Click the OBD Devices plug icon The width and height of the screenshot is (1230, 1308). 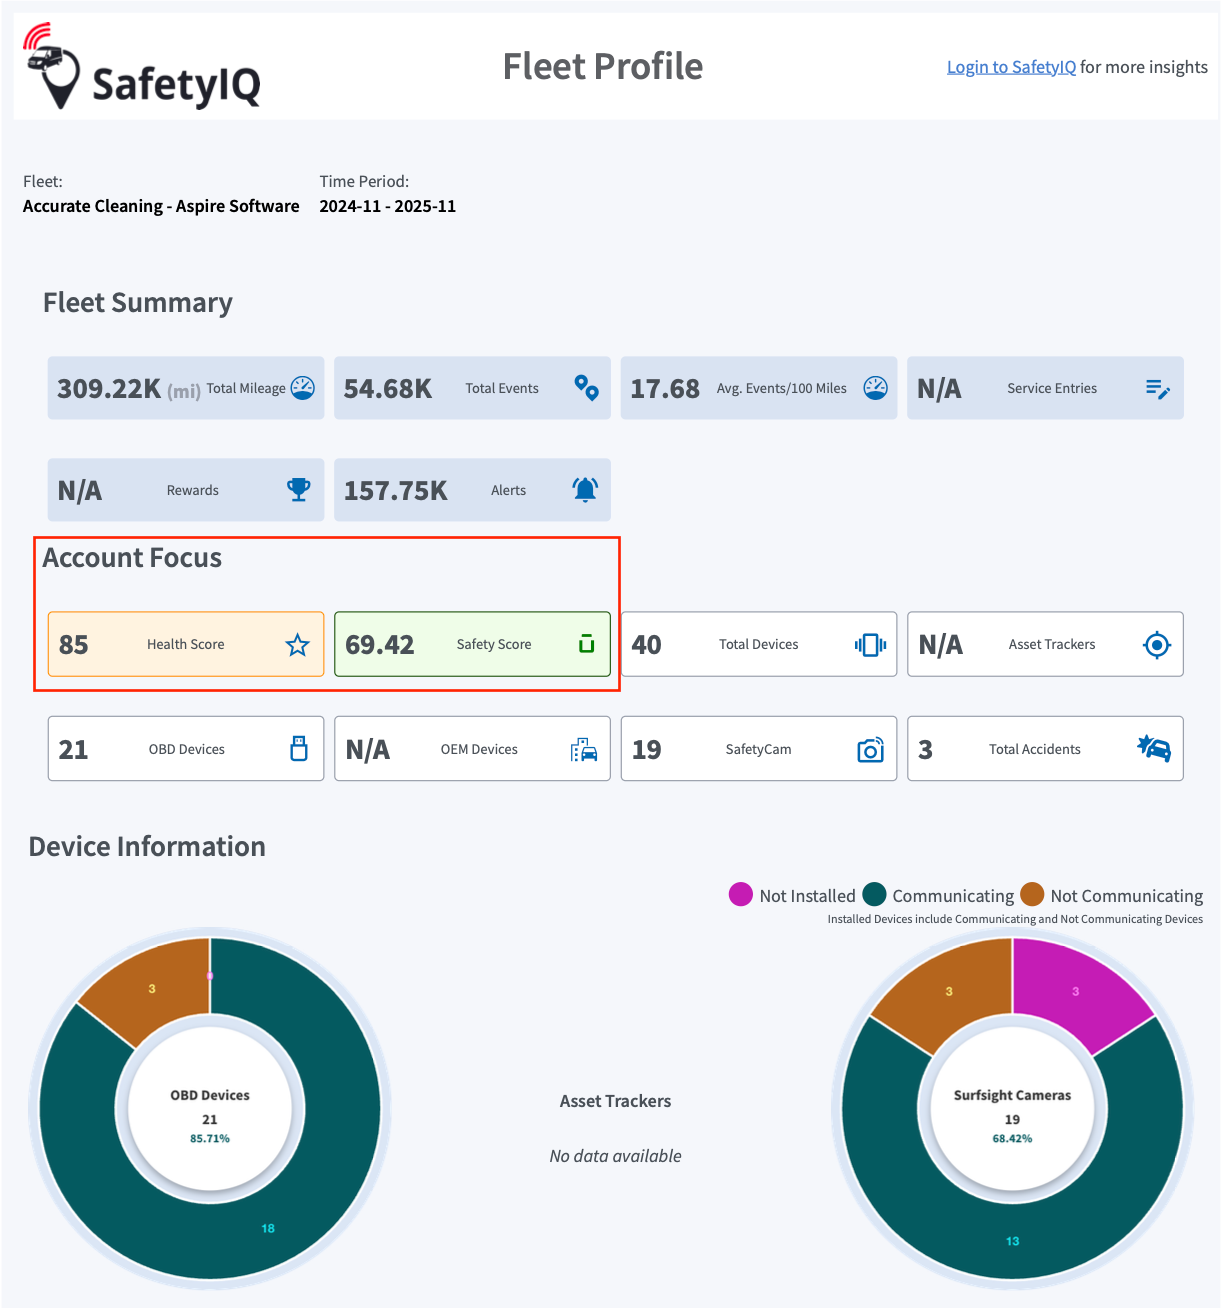[299, 749]
